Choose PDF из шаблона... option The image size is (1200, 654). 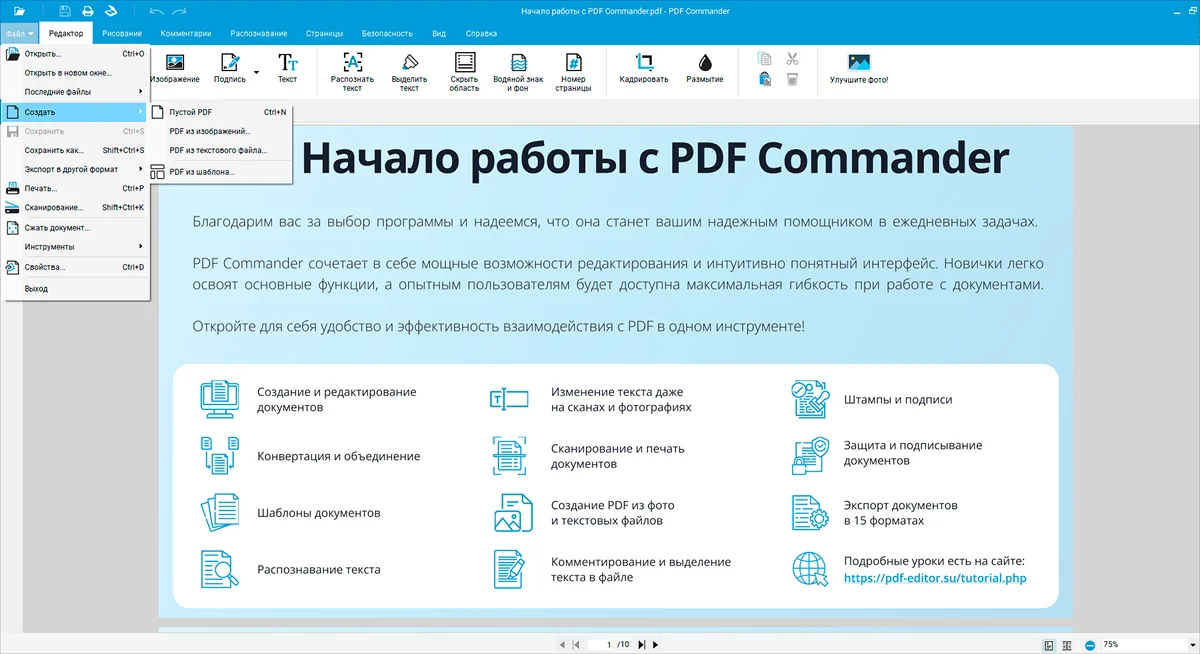(220, 172)
